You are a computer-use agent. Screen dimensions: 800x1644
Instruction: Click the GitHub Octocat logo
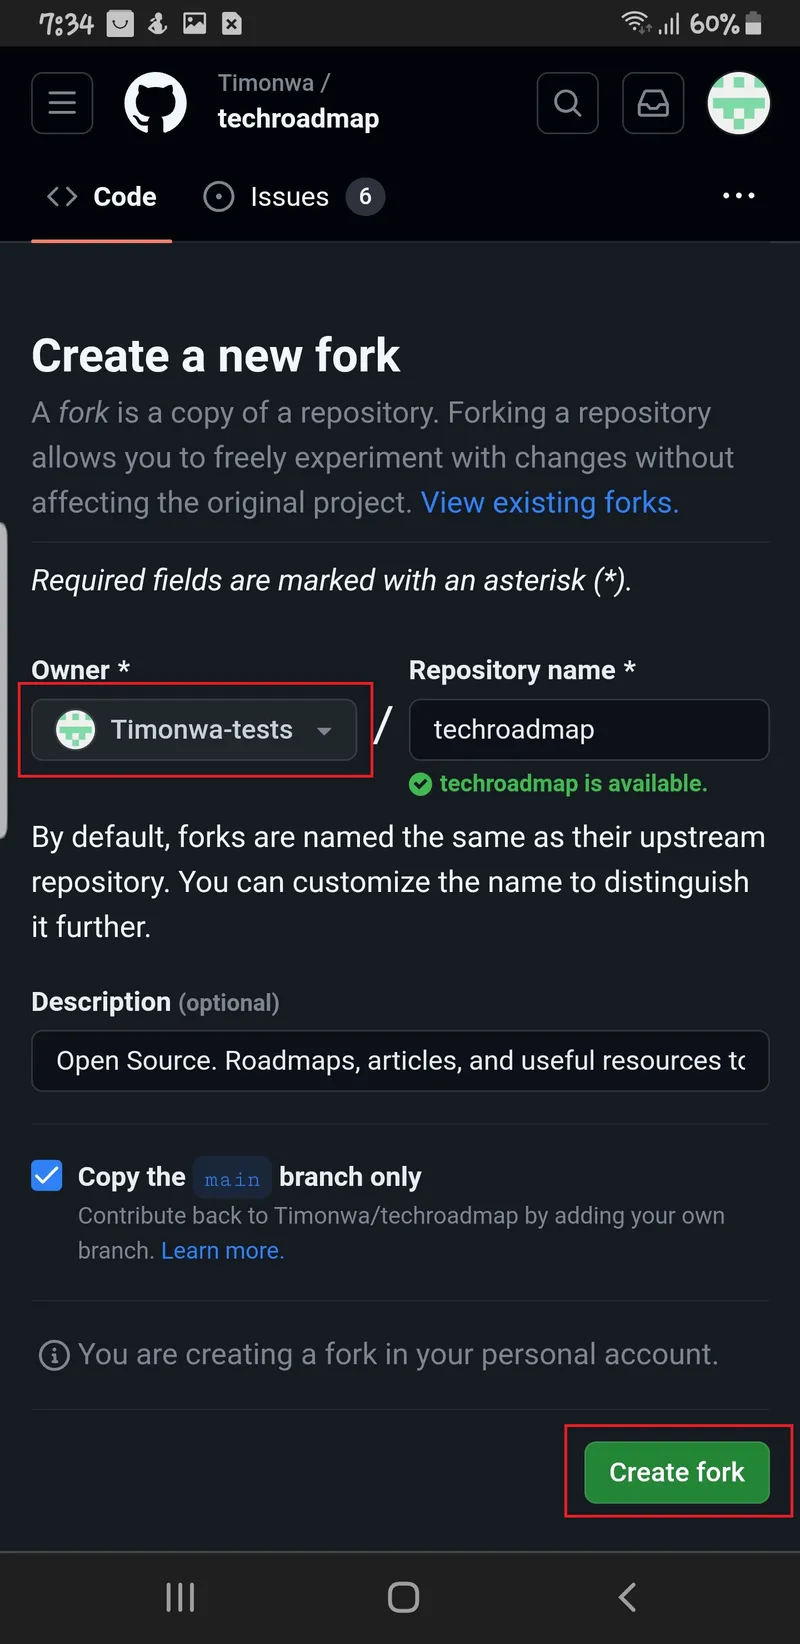155,102
